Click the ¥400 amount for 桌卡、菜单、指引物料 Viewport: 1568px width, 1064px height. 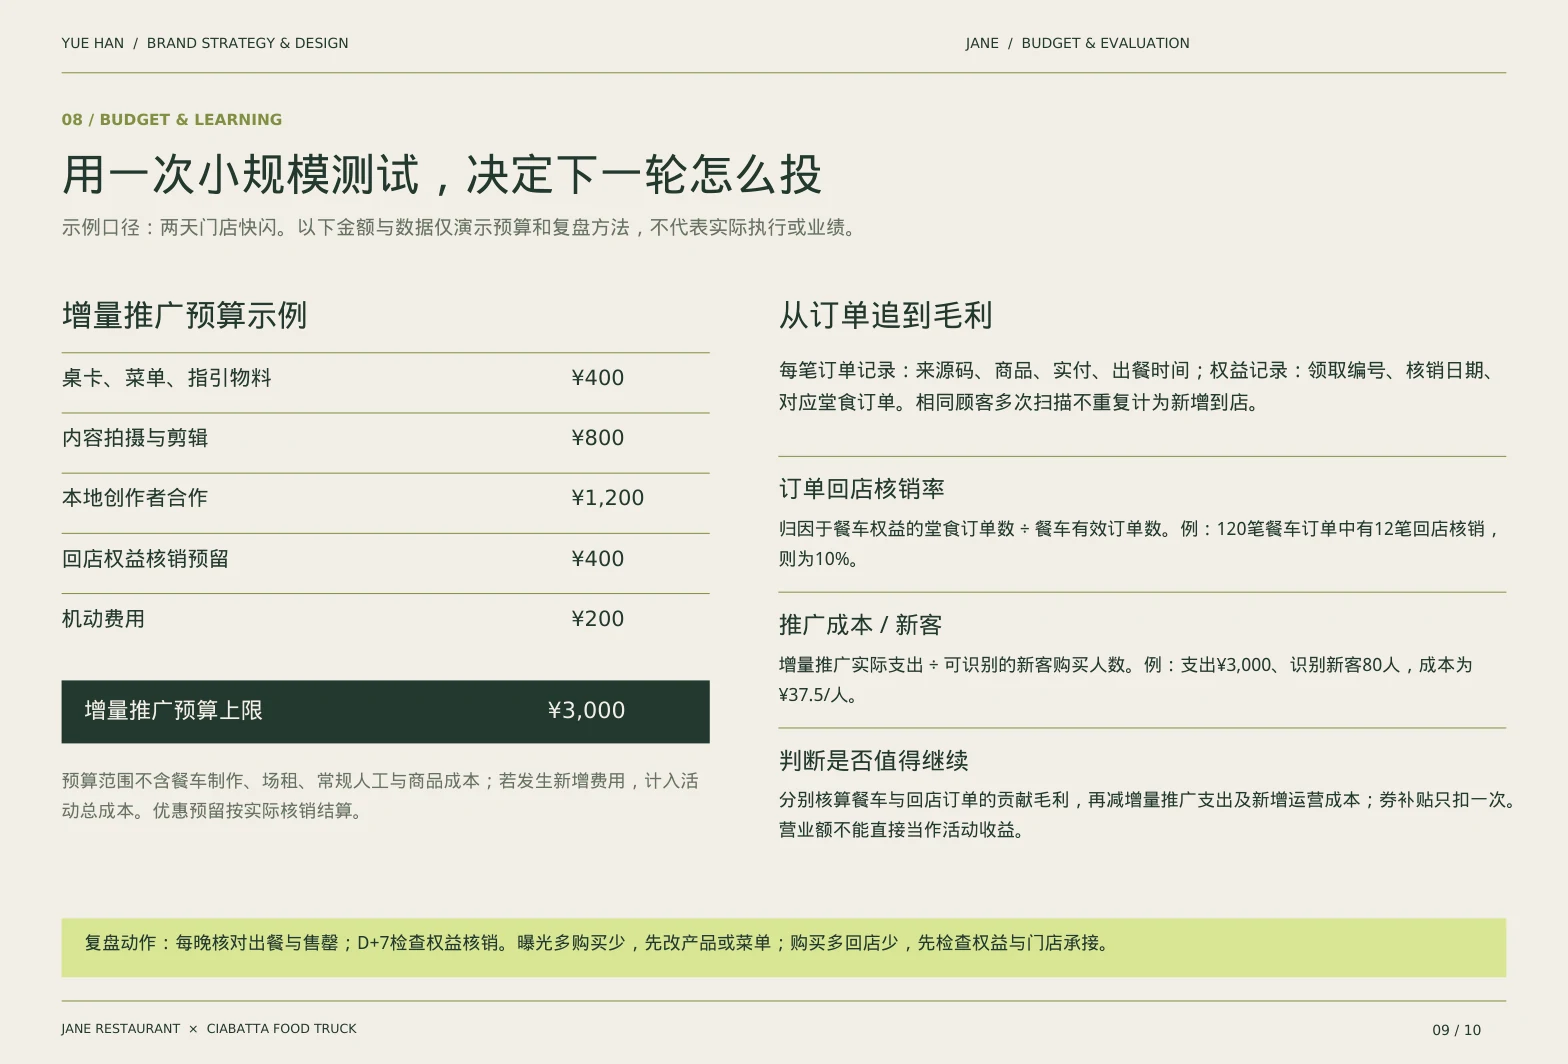597,378
